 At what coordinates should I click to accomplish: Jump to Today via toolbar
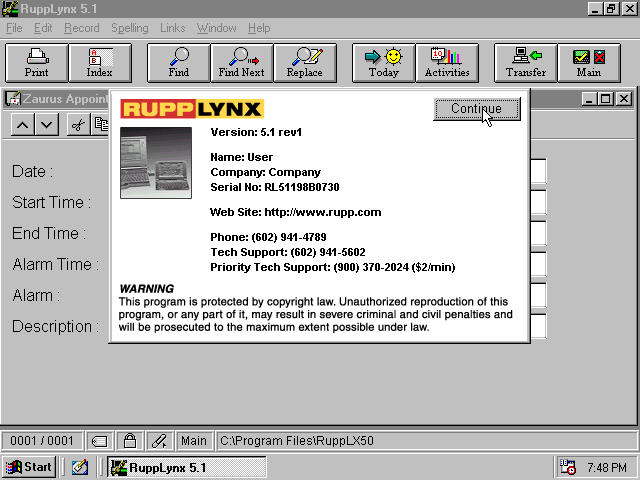(x=384, y=63)
